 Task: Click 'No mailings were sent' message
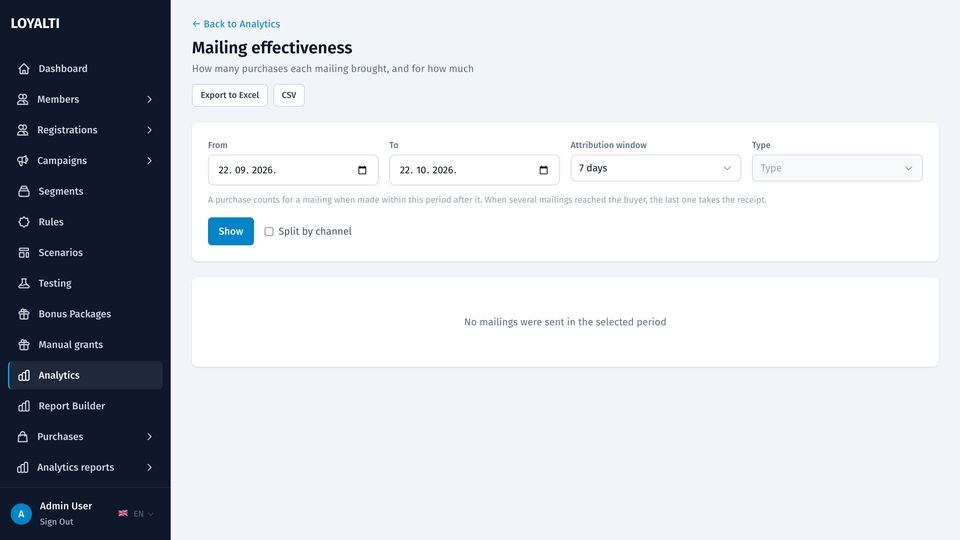point(565,322)
